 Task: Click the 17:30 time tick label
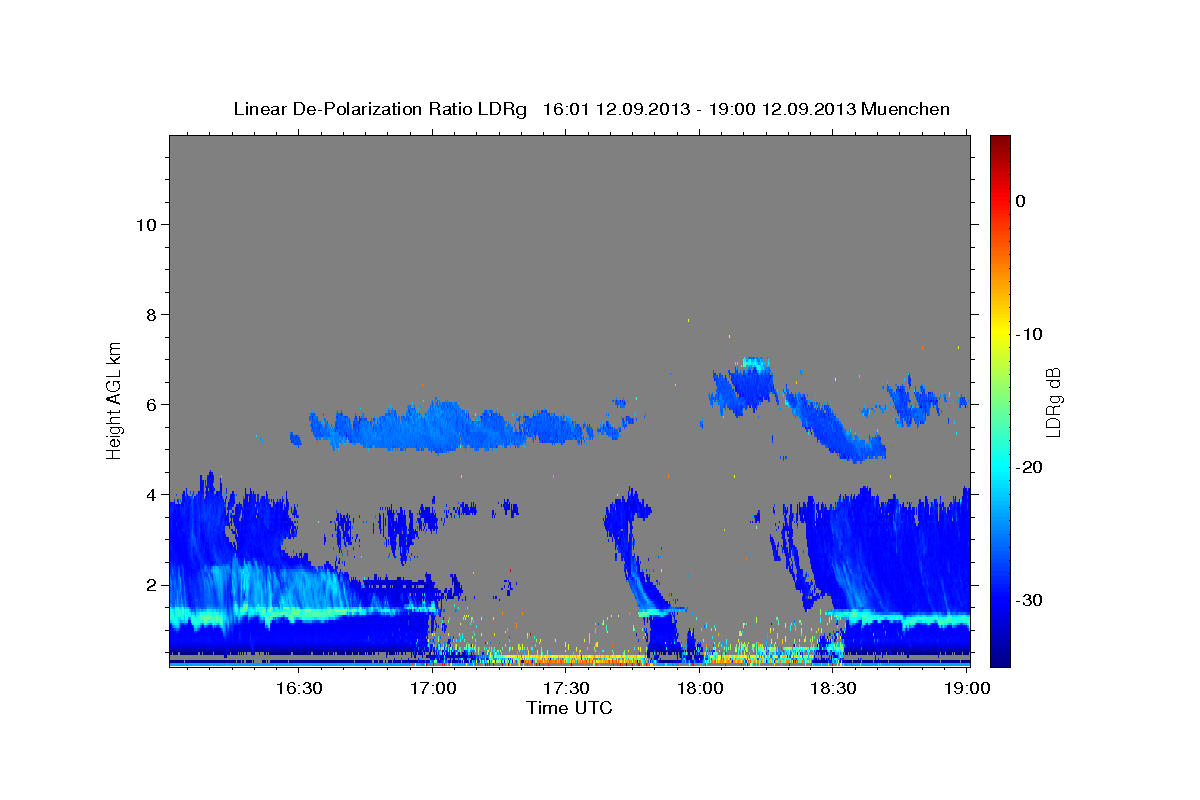coord(567,688)
